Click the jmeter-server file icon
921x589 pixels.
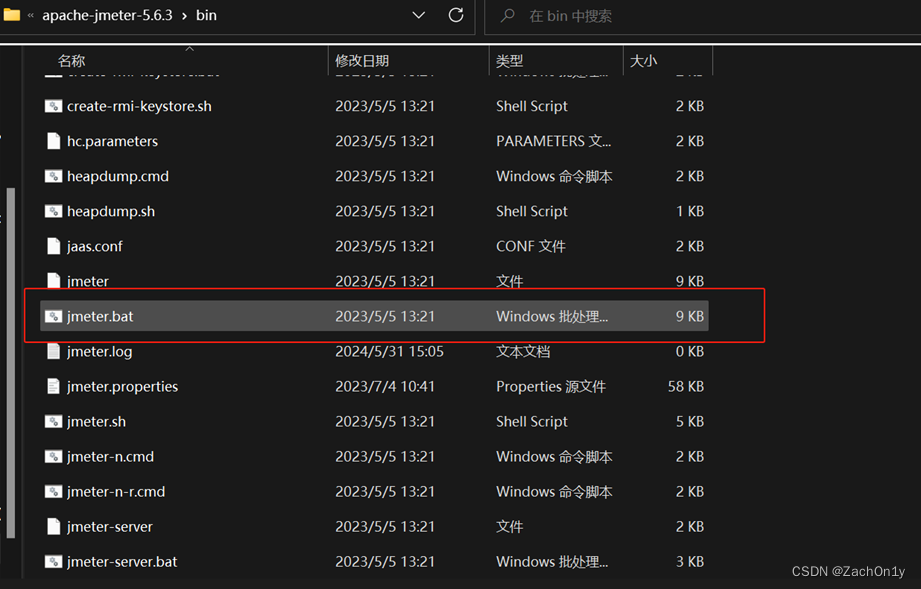pos(53,527)
